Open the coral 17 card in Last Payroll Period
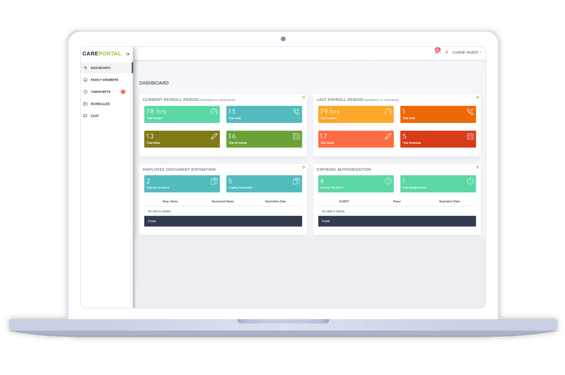The image size is (565, 375). (356, 139)
